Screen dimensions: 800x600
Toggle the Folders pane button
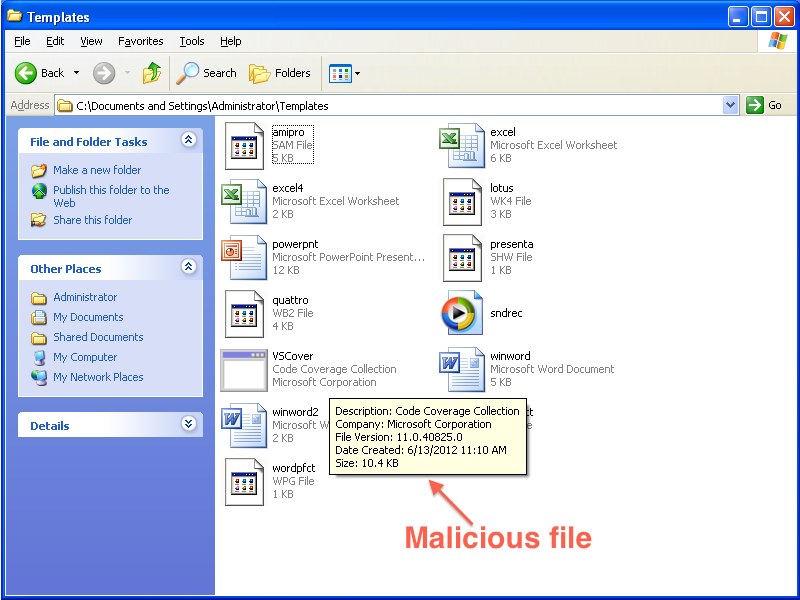coord(280,73)
